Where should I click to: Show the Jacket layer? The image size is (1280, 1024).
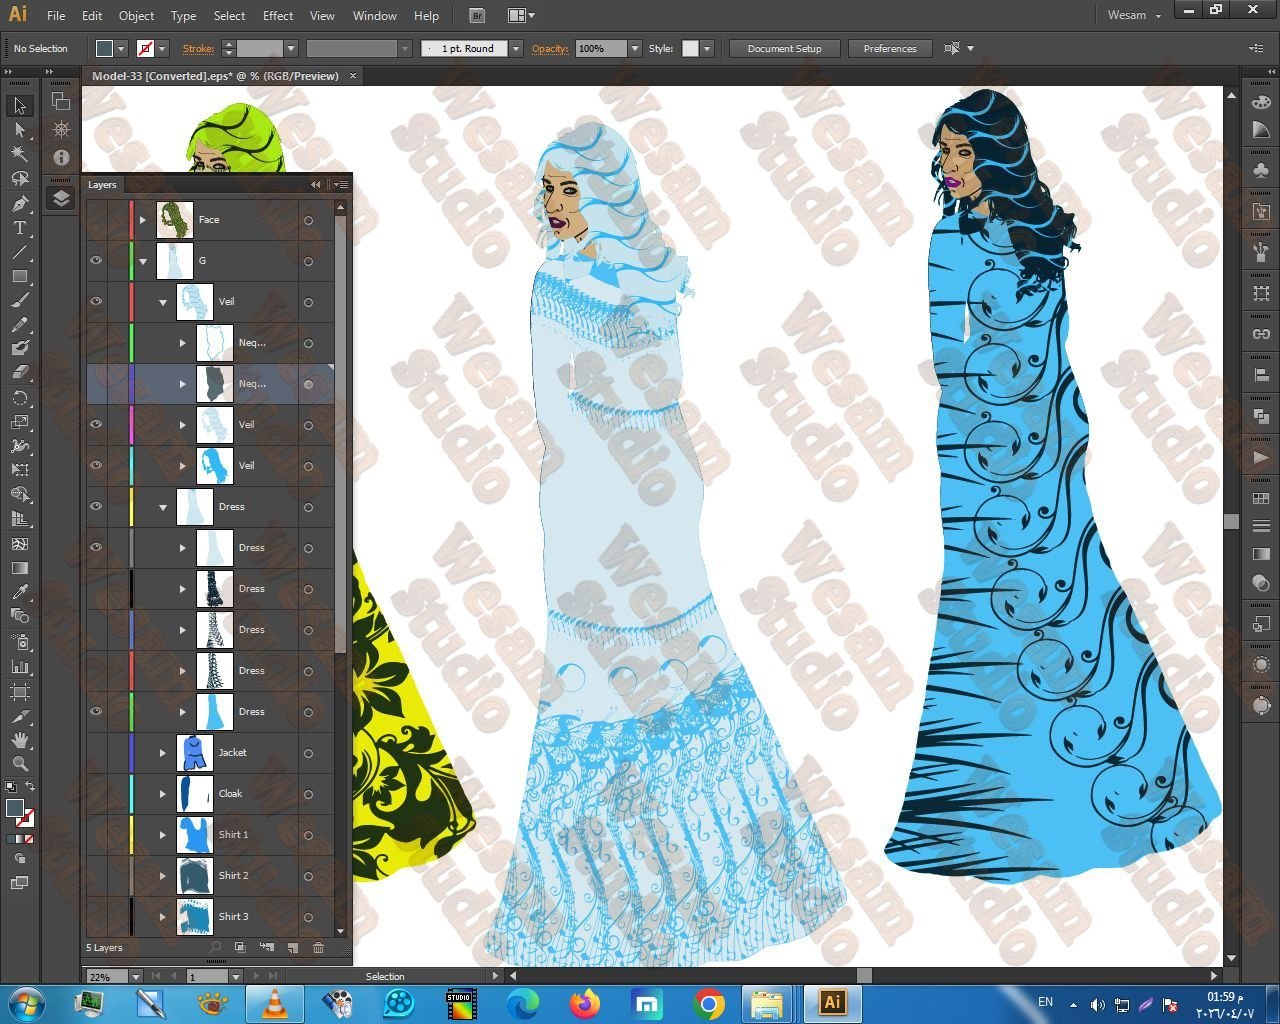point(96,753)
